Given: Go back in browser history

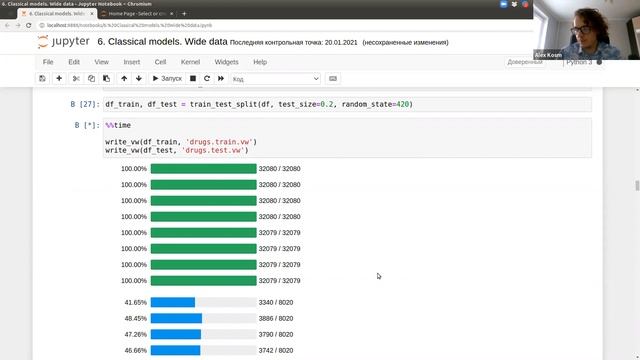Looking at the screenshot, I should point(7,25).
